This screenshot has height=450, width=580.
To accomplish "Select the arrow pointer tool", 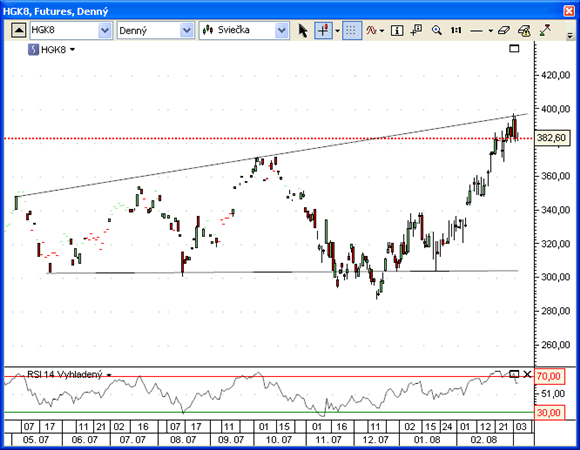I will click(x=303, y=30).
